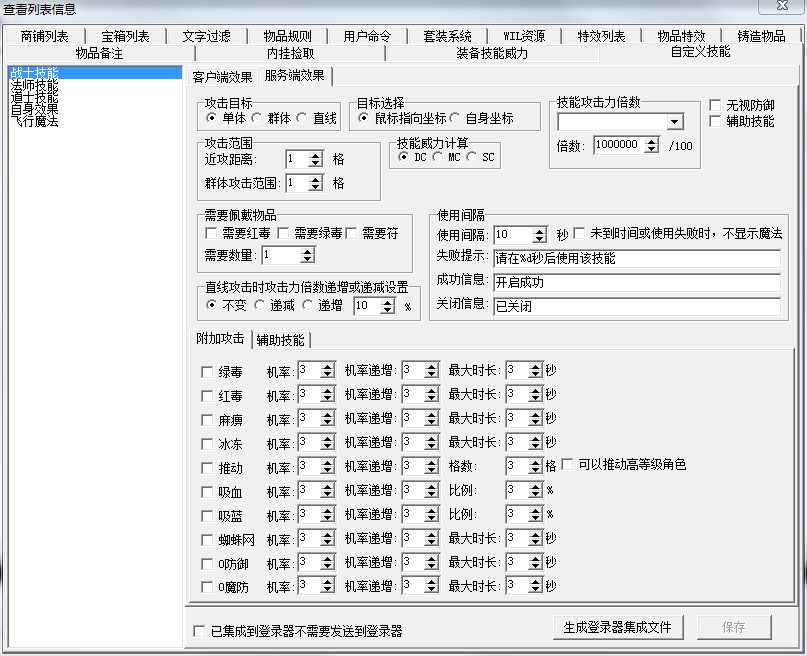807x656 pixels.
Task: Click 生成登录器集成文件 button
Action: [x=618, y=627]
